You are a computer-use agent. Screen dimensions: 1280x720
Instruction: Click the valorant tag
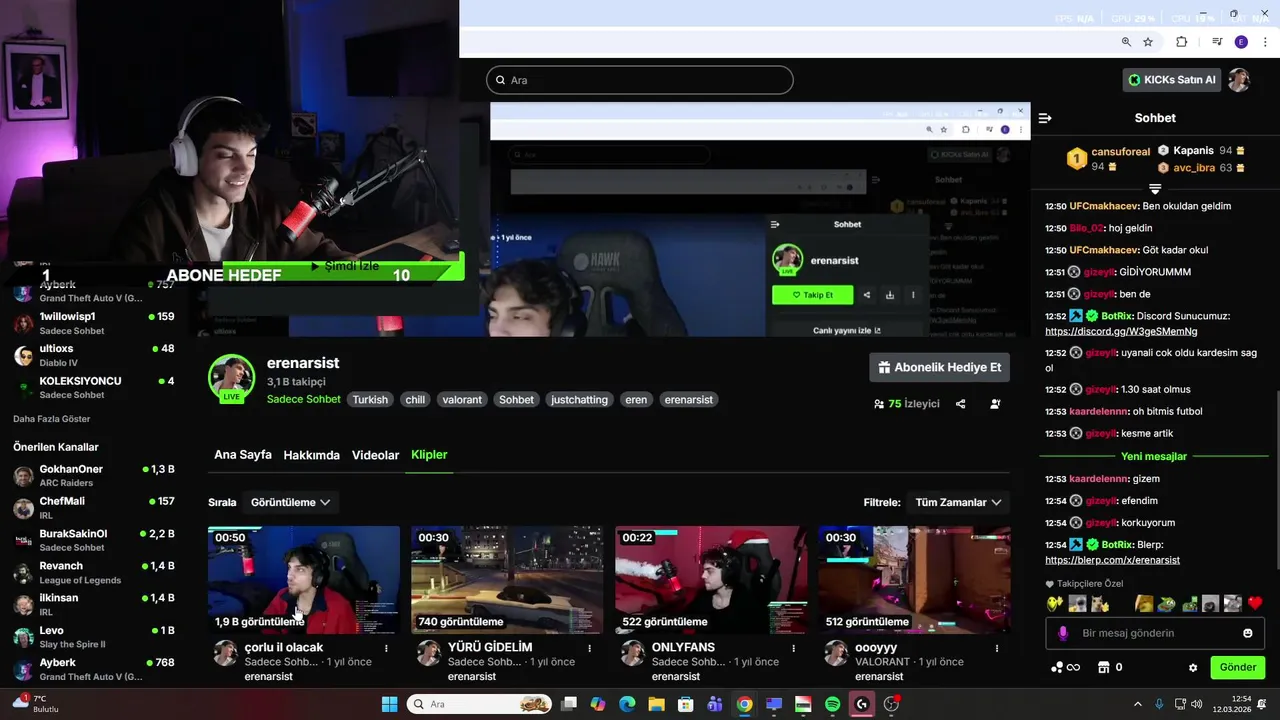point(462,400)
